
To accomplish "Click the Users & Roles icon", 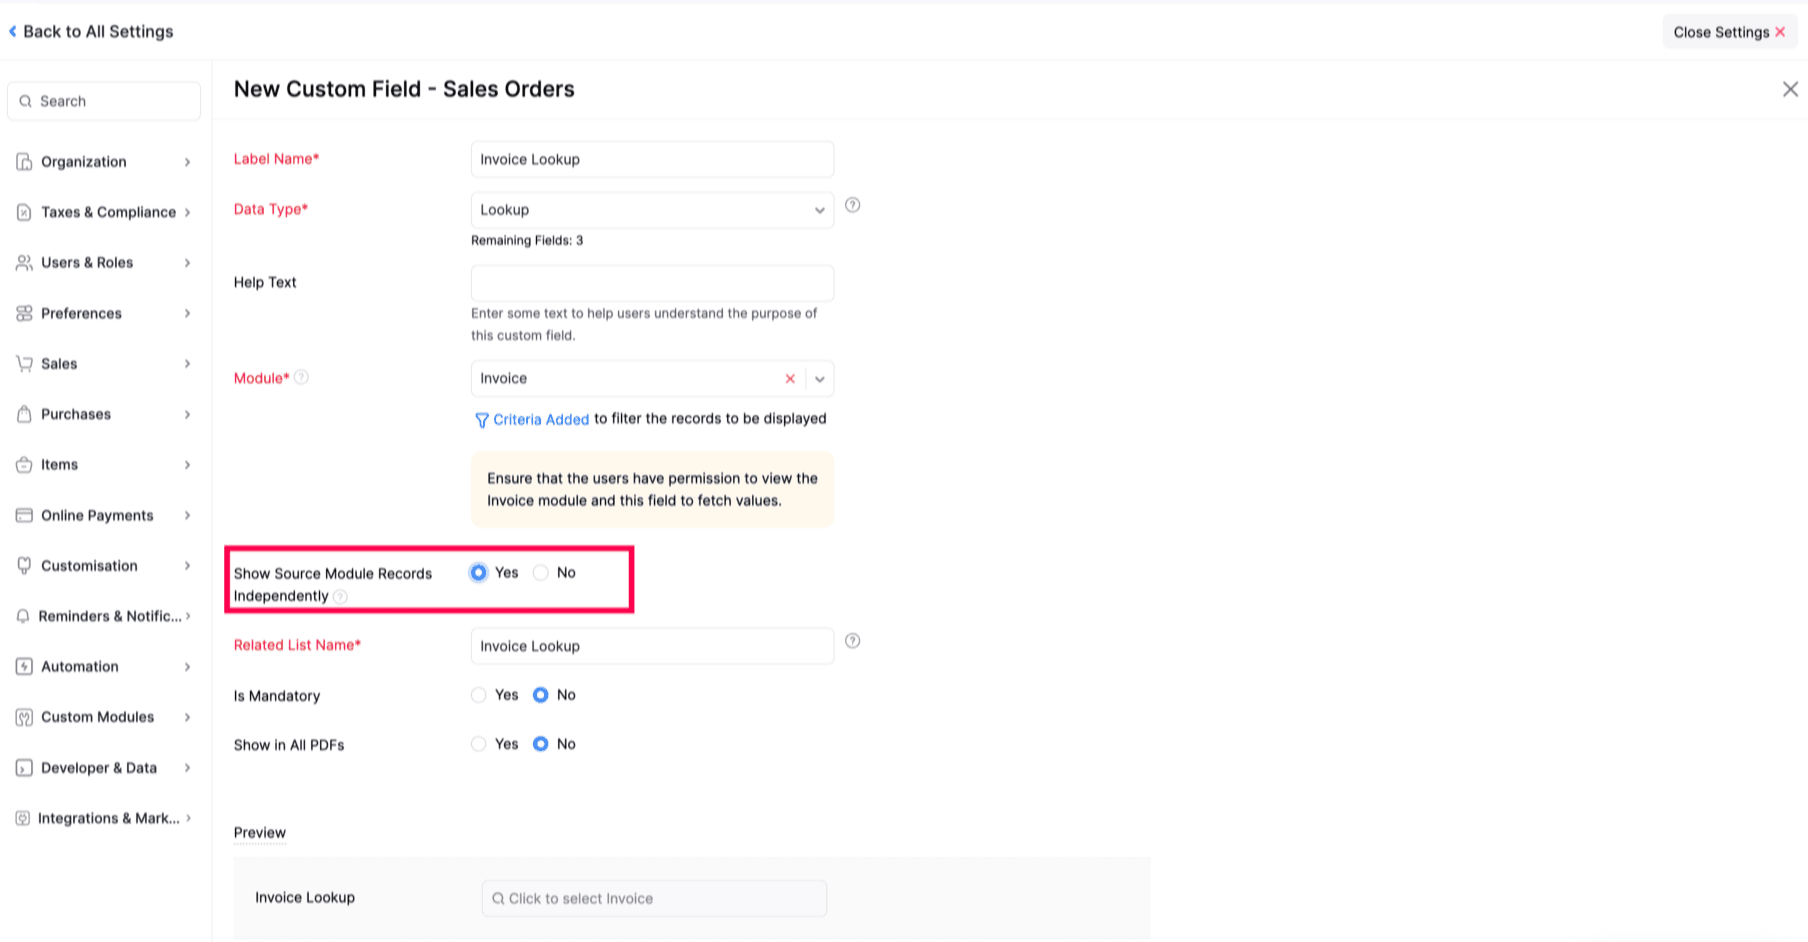I will tap(24, 263).
